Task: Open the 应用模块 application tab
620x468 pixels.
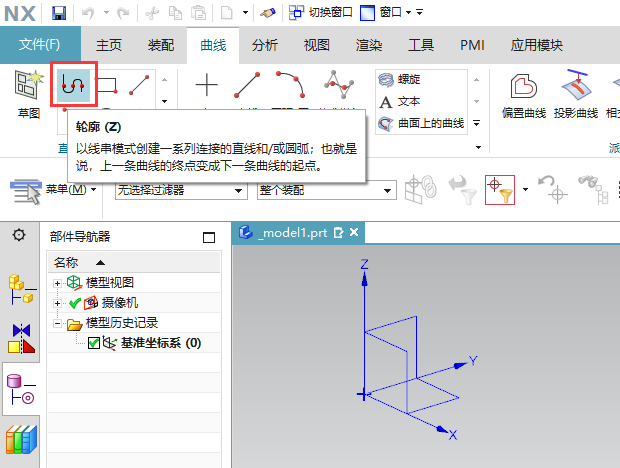Action: coord(537,45)
